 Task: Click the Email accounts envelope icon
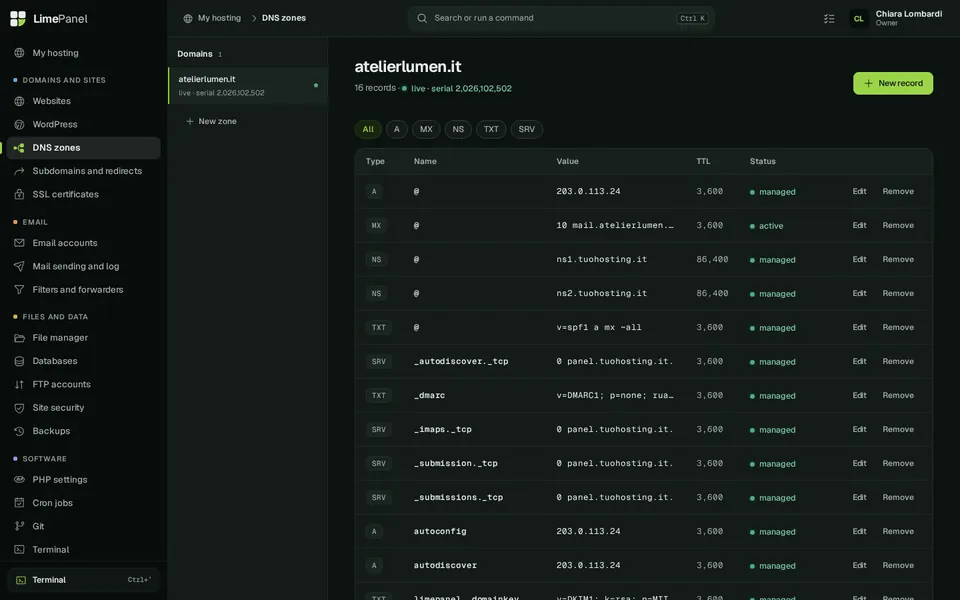(20, 243)
